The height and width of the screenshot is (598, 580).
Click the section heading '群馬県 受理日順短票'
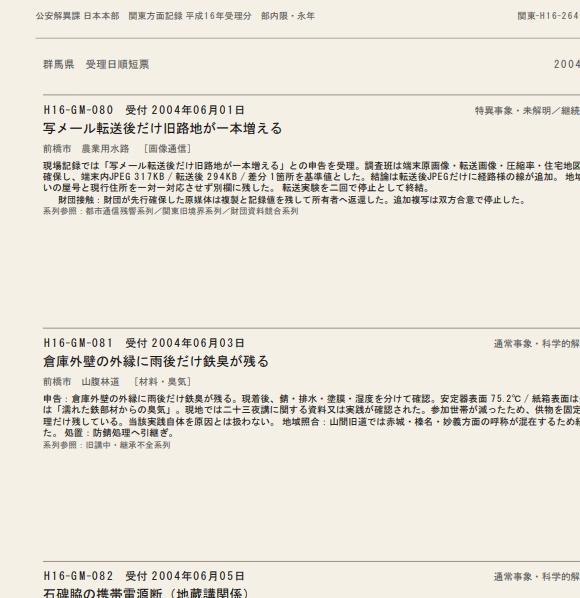tap(96, 64)
